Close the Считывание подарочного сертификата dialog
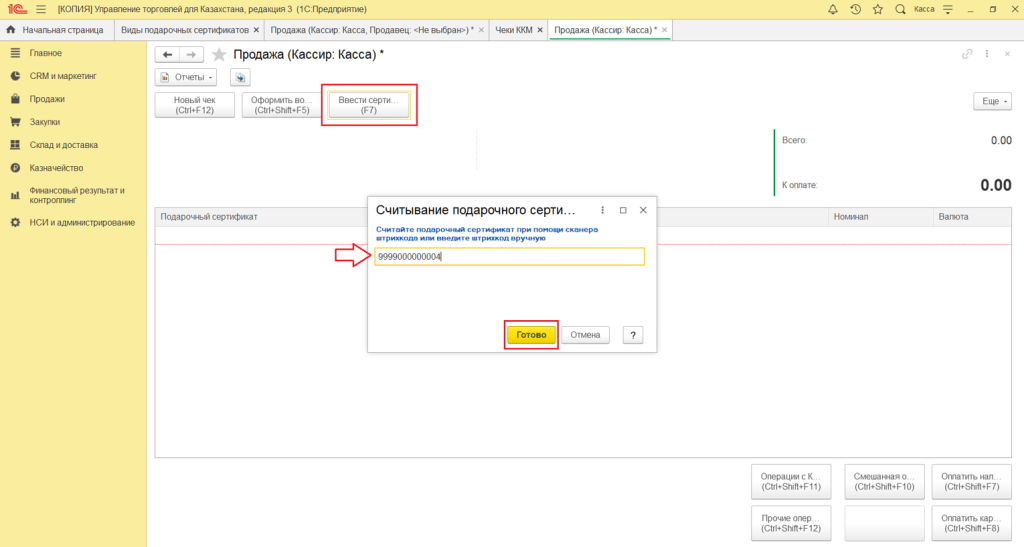 click(x=643, y=210)
